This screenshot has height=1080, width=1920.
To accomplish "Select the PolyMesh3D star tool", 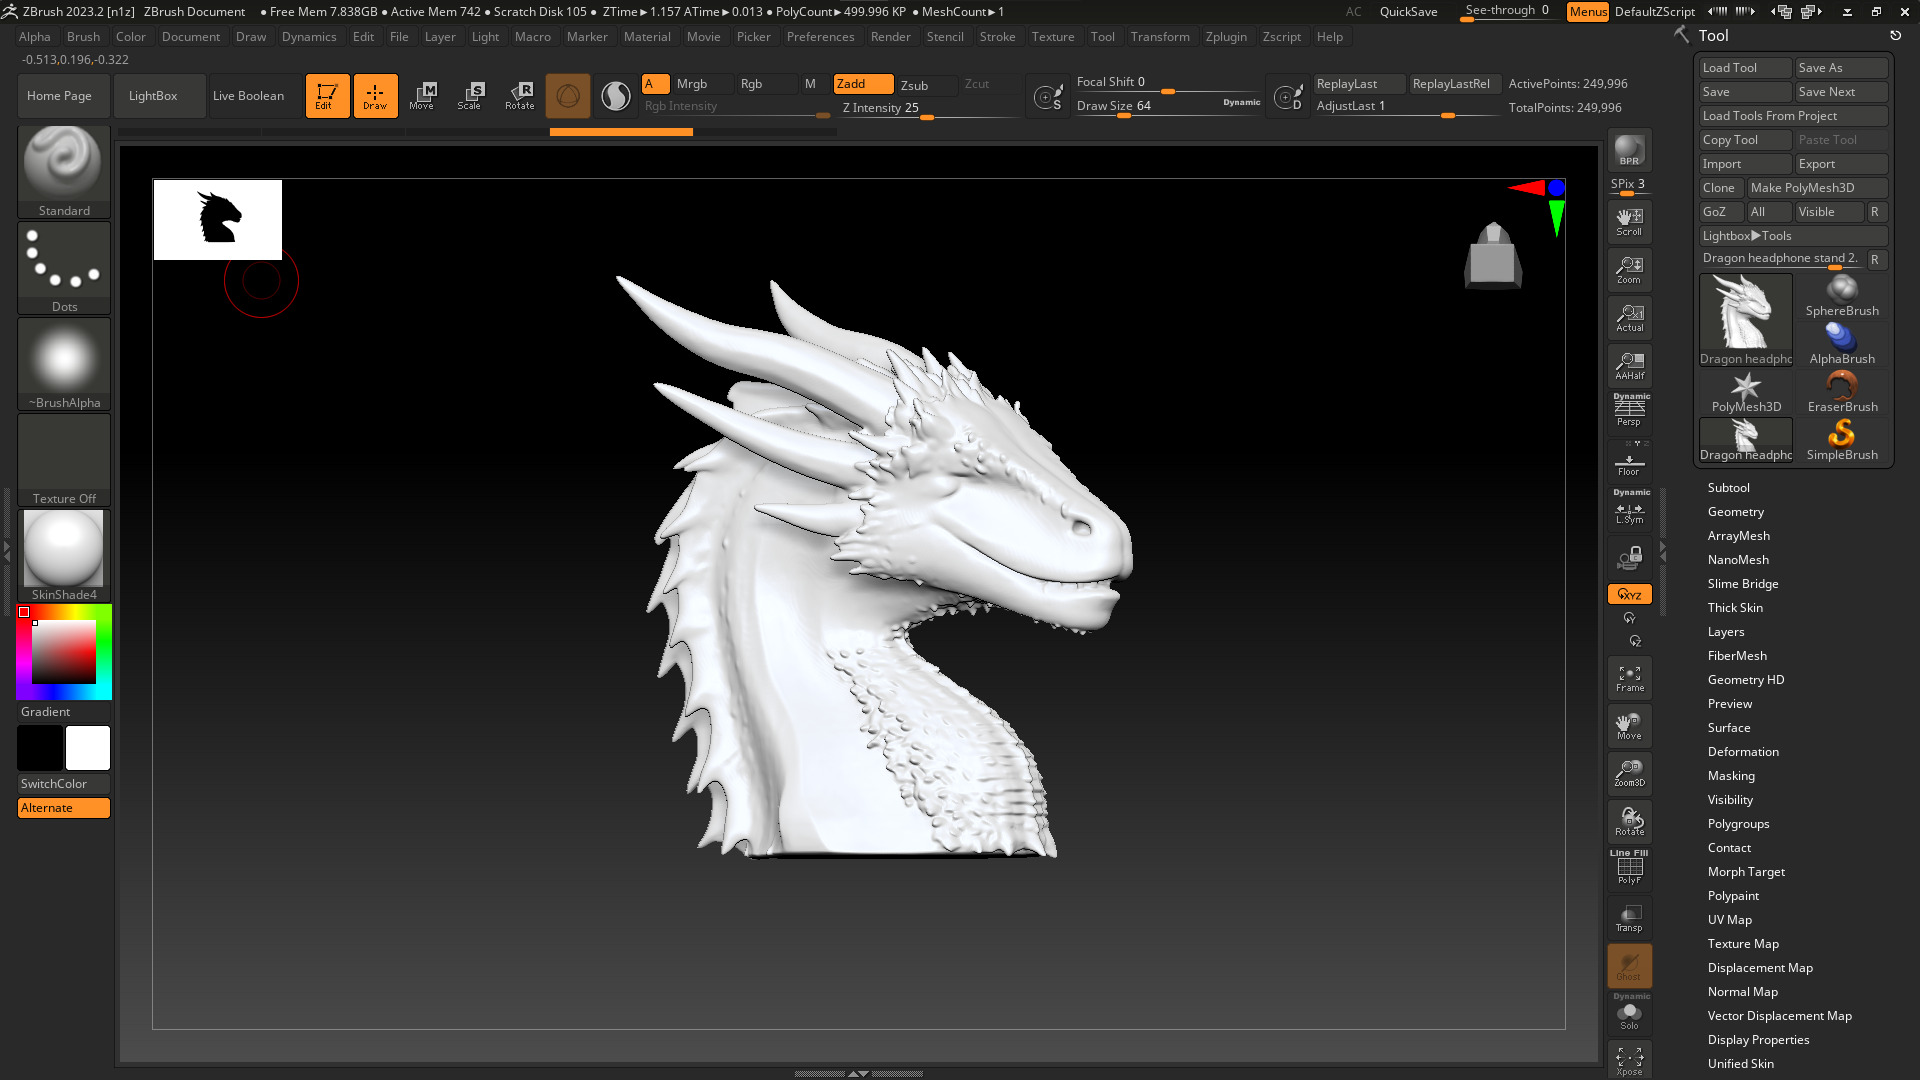I will 1746,393.
